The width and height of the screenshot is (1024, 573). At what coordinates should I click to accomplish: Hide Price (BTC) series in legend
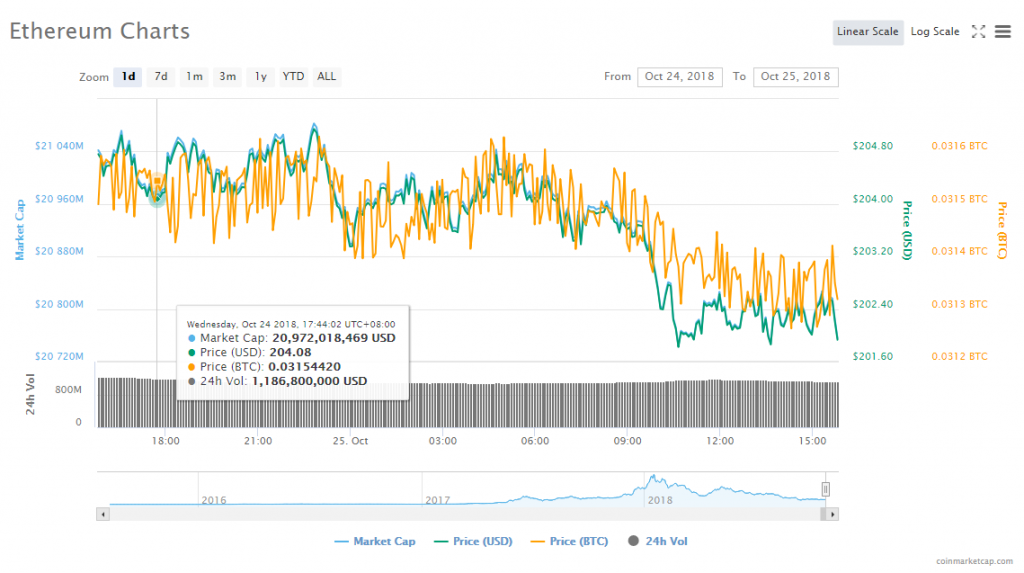(x=568, y=541)
